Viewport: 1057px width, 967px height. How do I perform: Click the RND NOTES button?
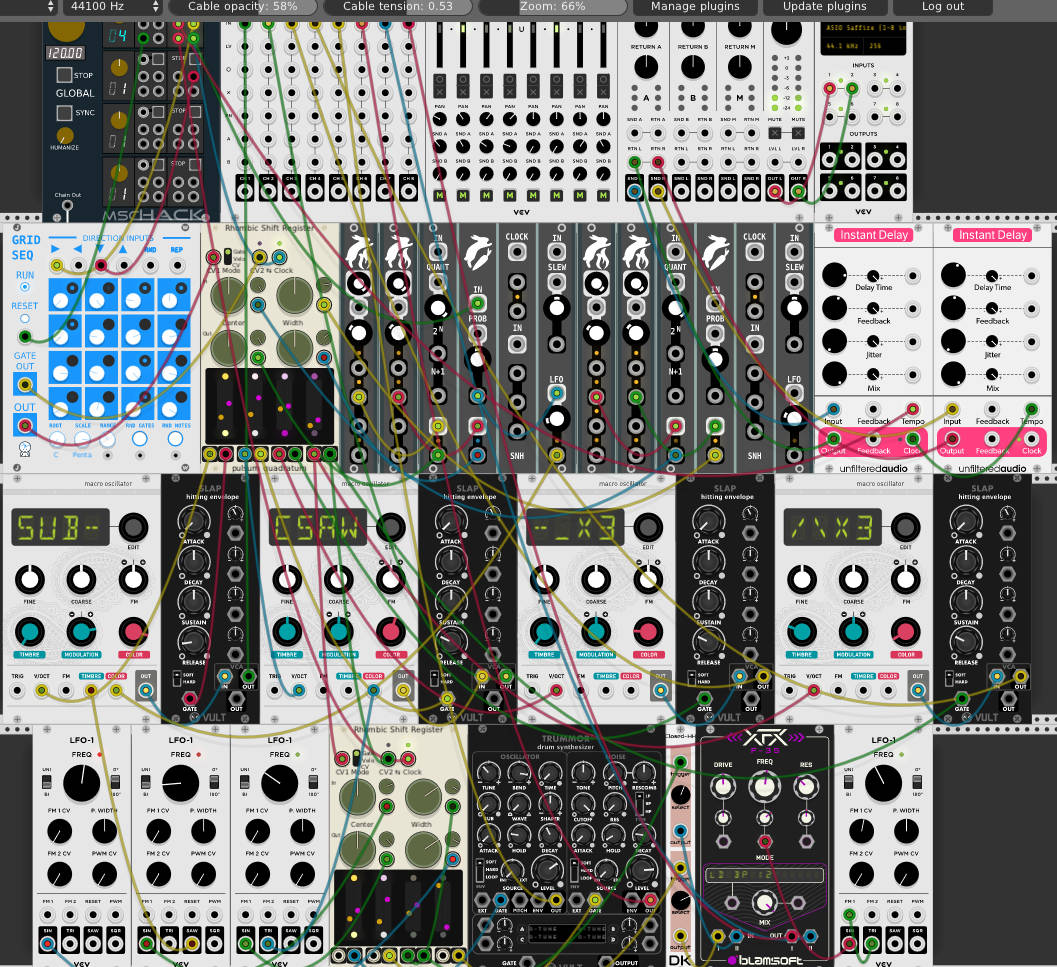pos(175,439)
